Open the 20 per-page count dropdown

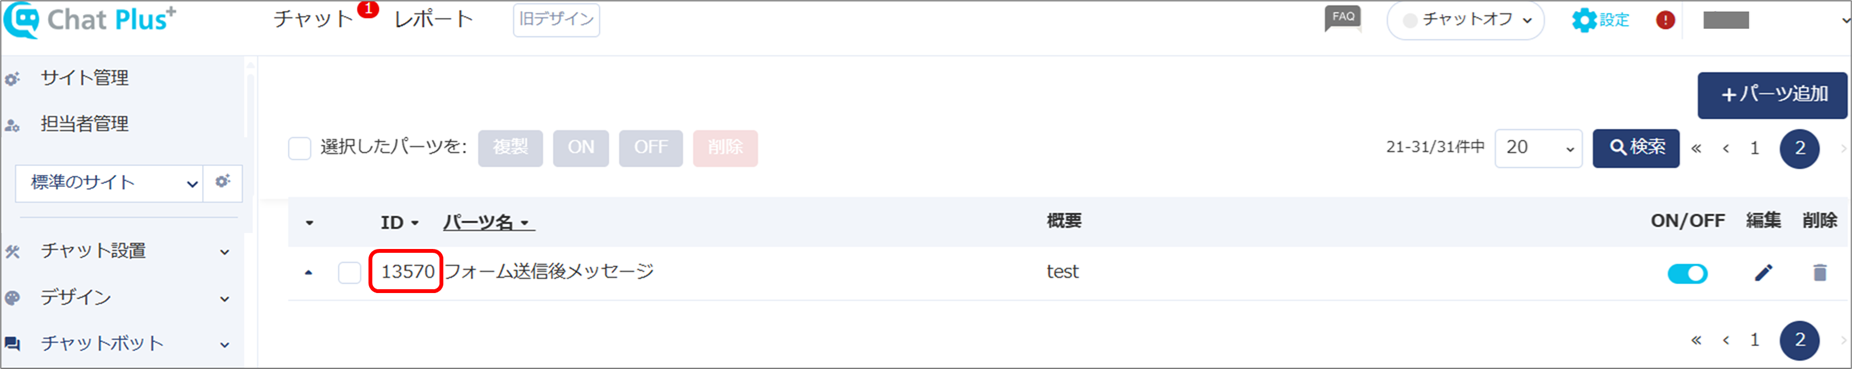(1538, 148)
